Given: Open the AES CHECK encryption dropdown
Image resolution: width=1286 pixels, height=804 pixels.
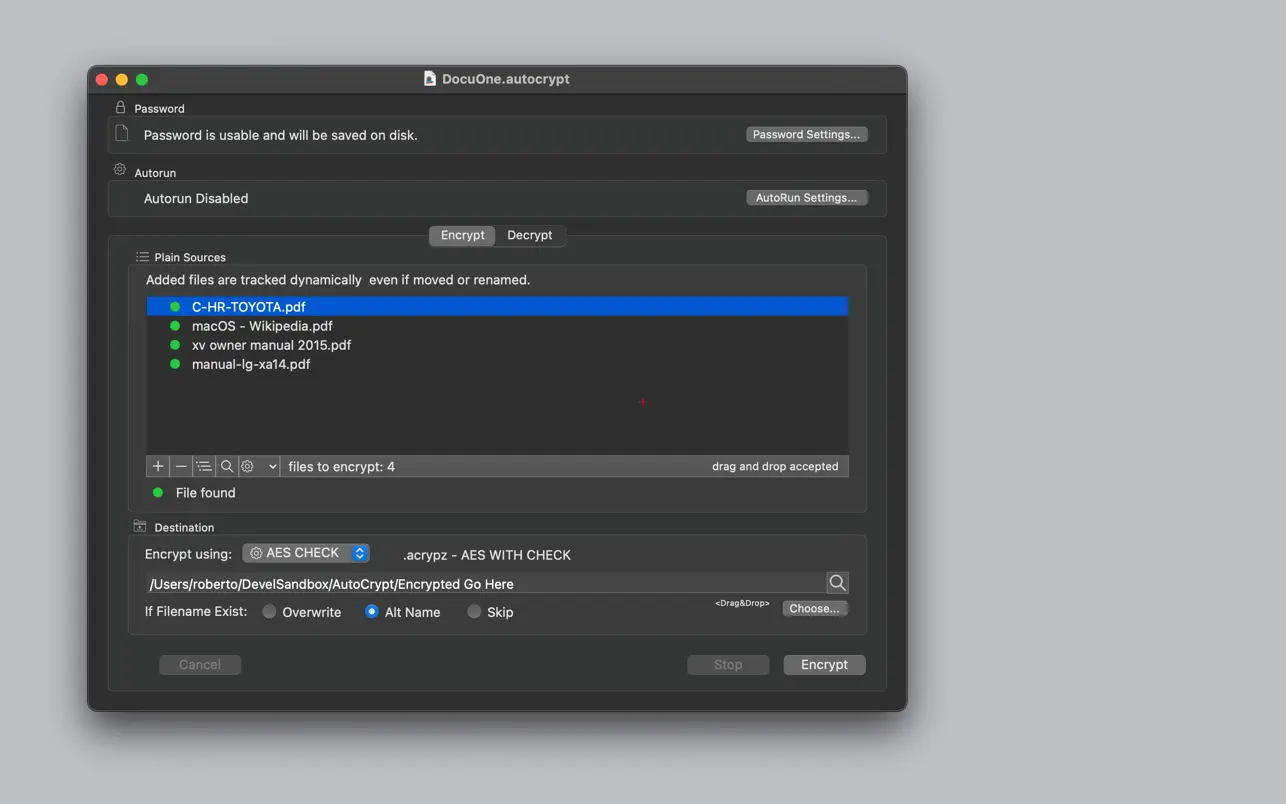Looking at the screenshot, I should point(306,553).
